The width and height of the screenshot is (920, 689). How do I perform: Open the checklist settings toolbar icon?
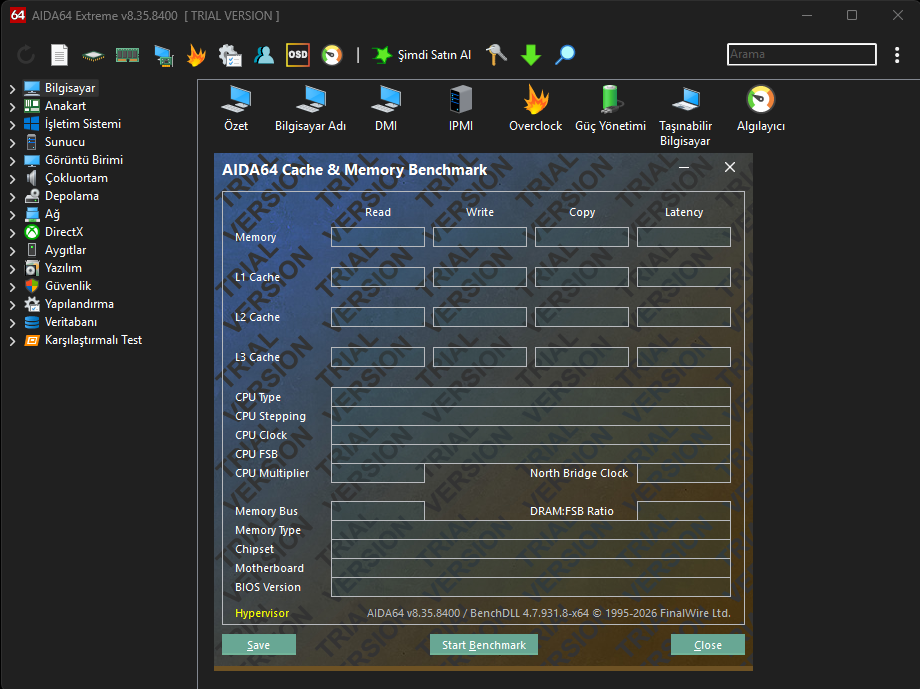pyautogui.click(x=230, y=55)
